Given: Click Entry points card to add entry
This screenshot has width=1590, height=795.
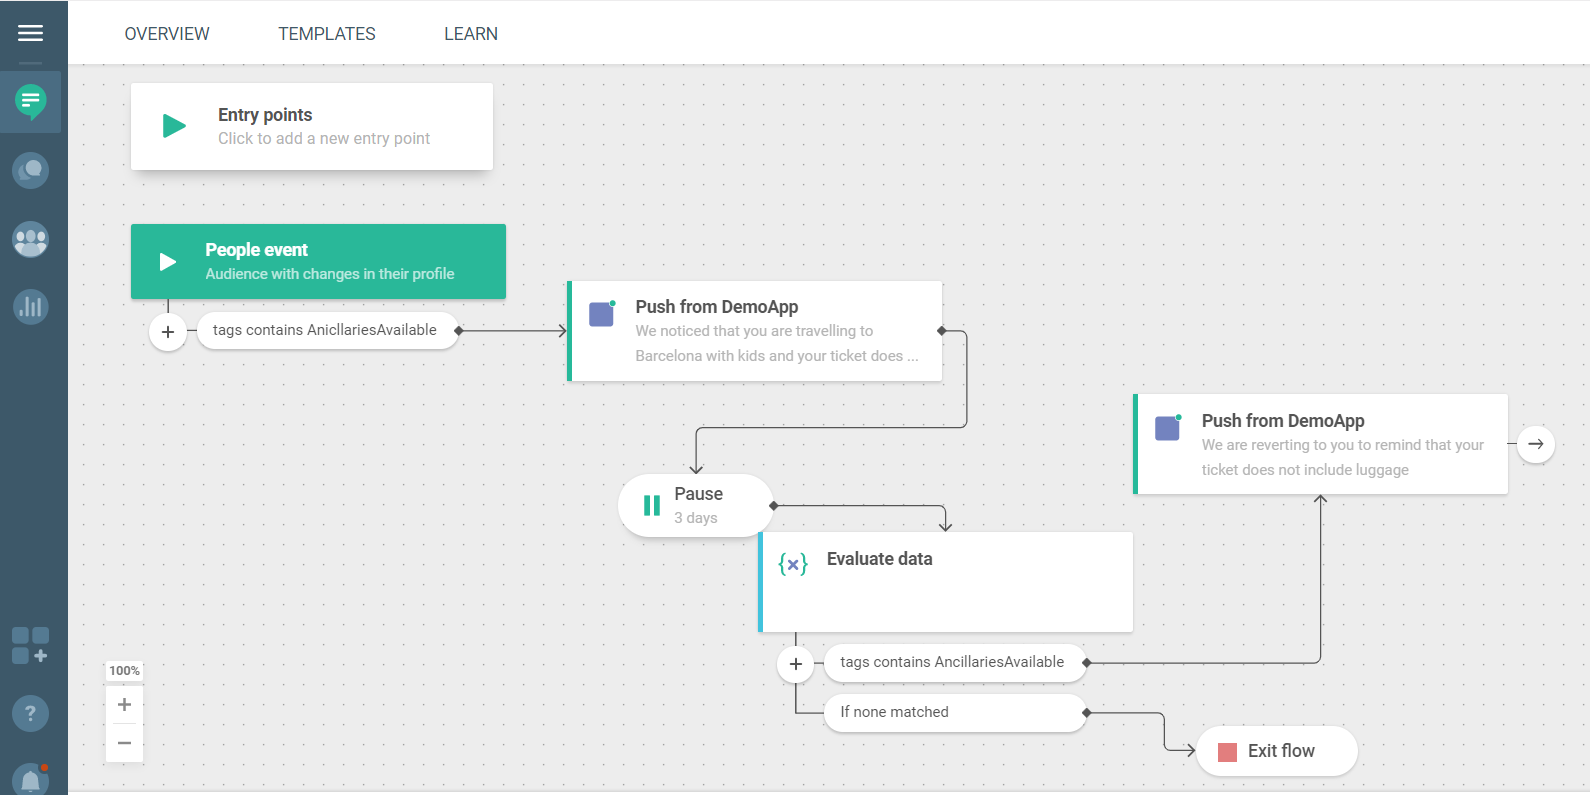Looking at the screenshot, I should pyautogui.click(x=312, y=127).
